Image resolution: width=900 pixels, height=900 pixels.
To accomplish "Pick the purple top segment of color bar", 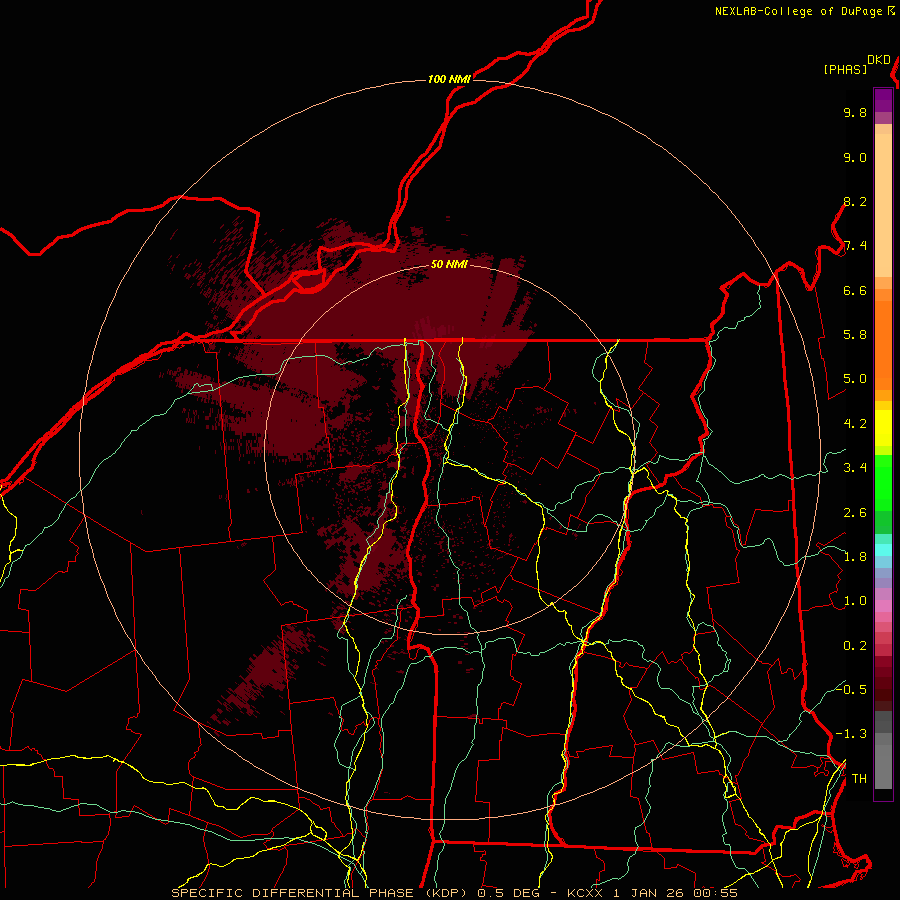I will tap(883, 100).
